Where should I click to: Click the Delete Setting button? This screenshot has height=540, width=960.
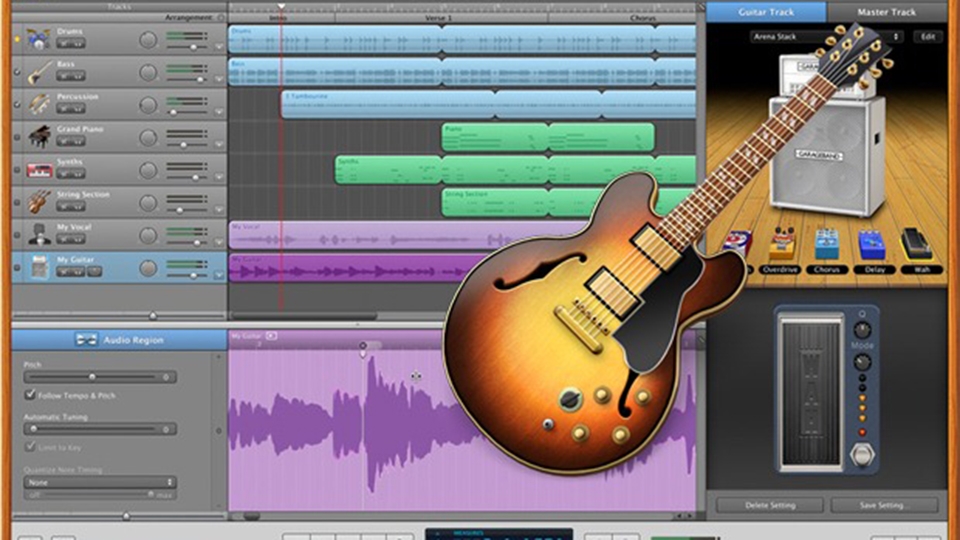click(770, 505)
